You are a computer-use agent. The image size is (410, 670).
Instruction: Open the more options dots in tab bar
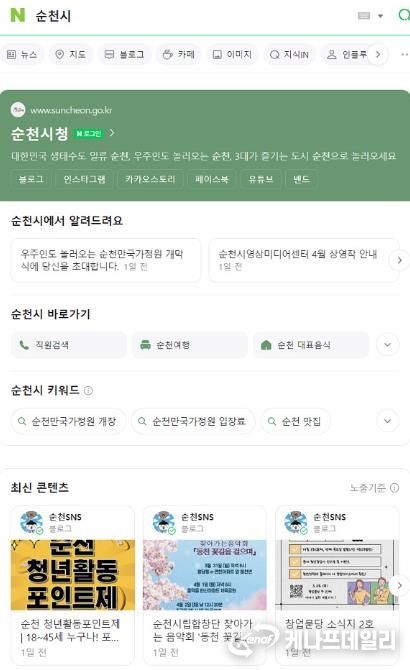pyautogui.click(x=404, y=55)
